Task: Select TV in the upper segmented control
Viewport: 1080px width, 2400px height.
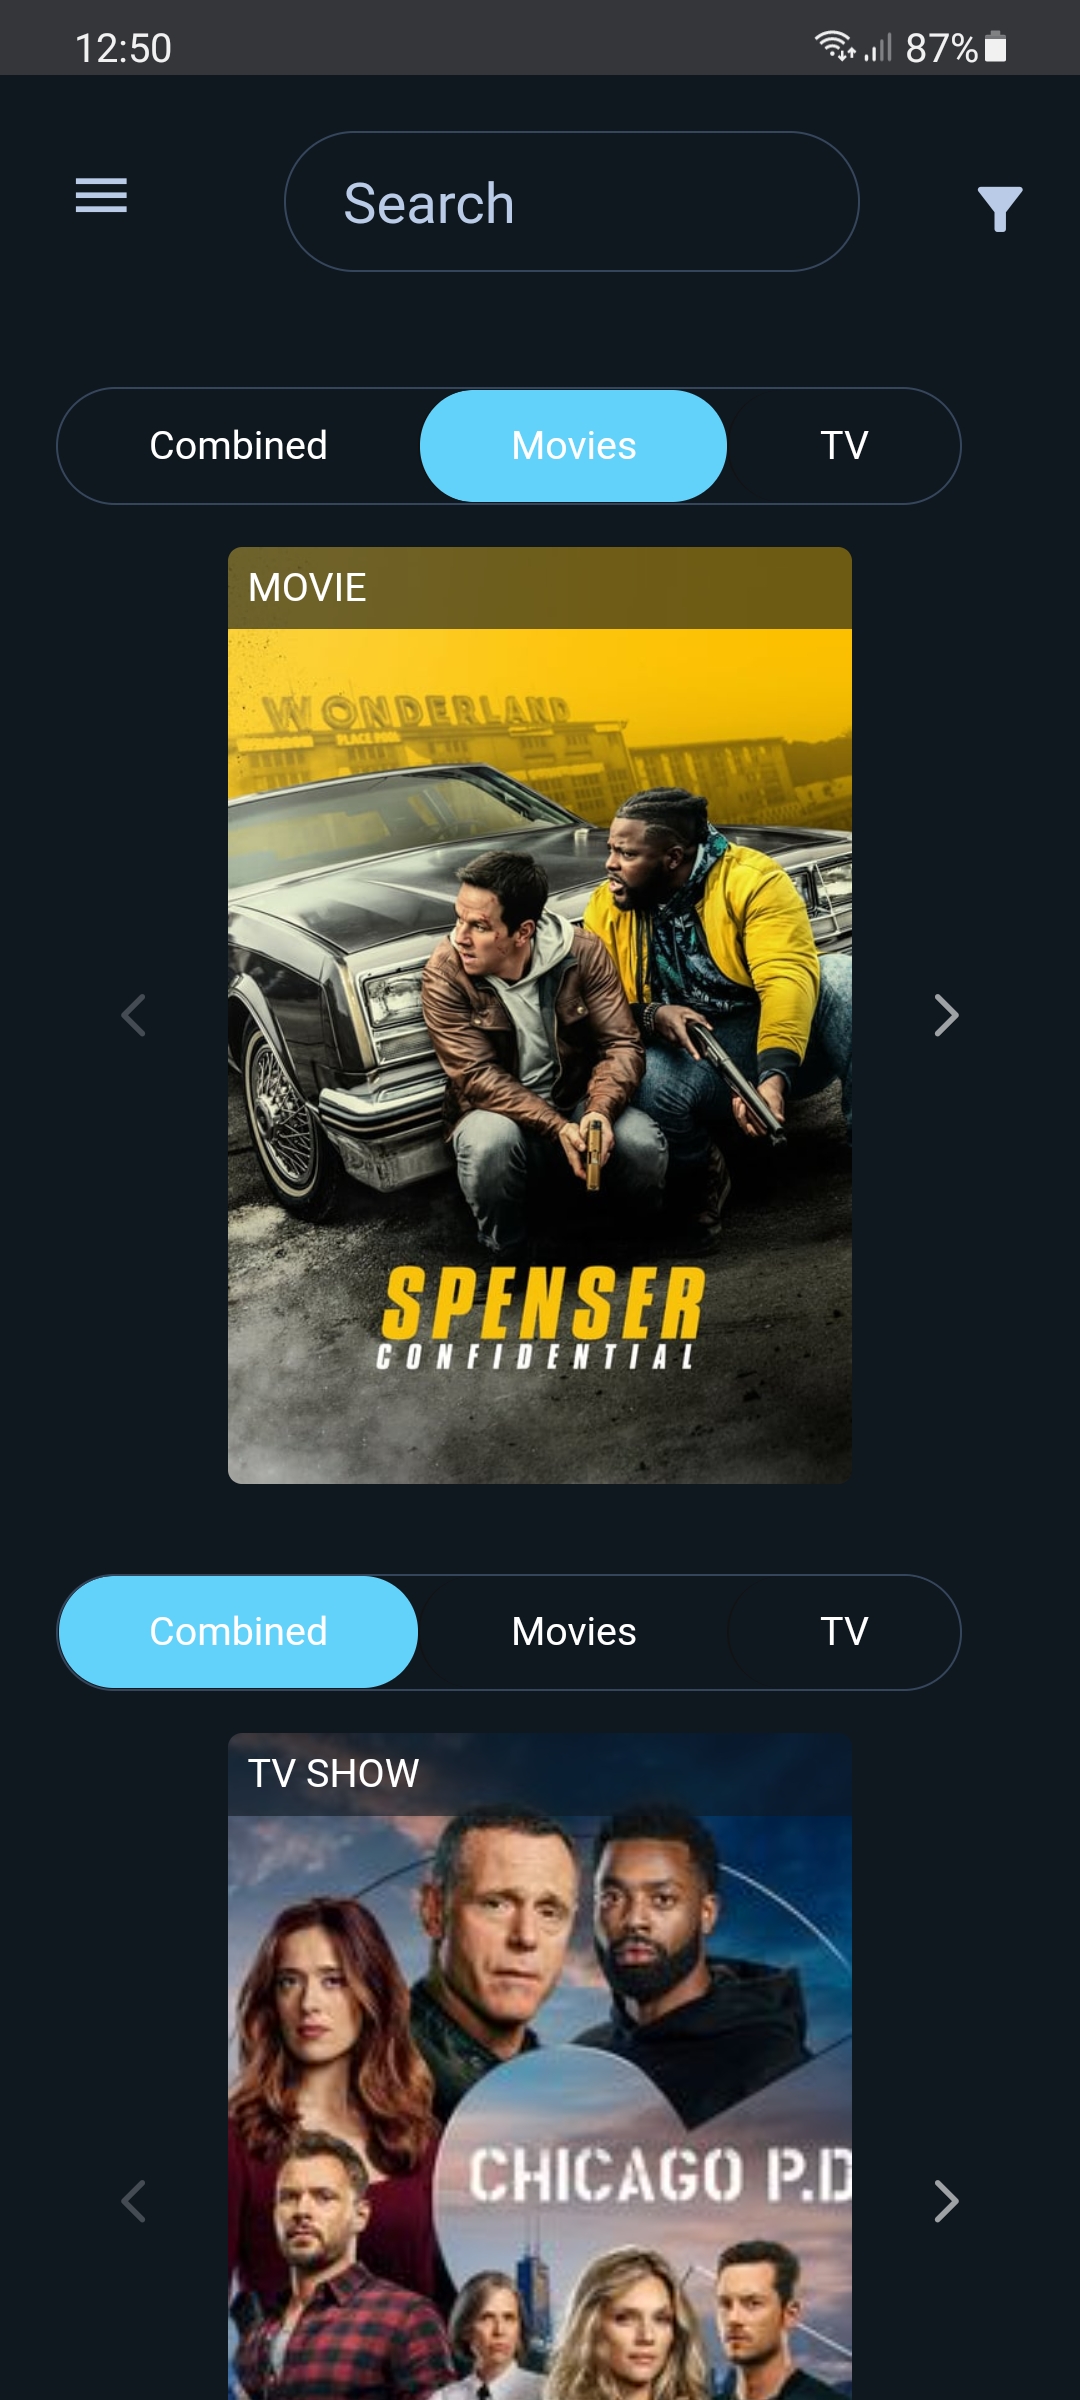Action: pyautogui.click(x=844, y=446)
